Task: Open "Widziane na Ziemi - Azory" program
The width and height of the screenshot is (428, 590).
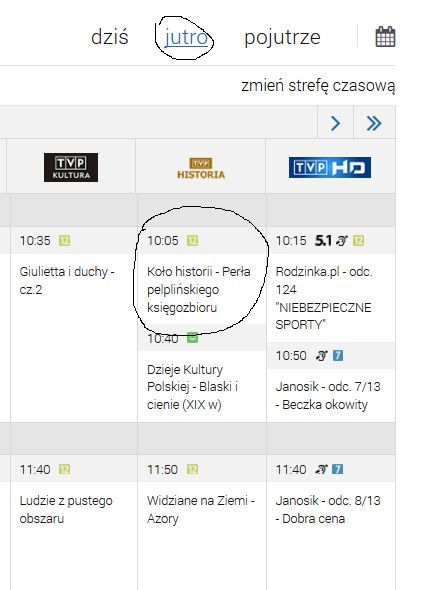Action: [x=201, y=509]
